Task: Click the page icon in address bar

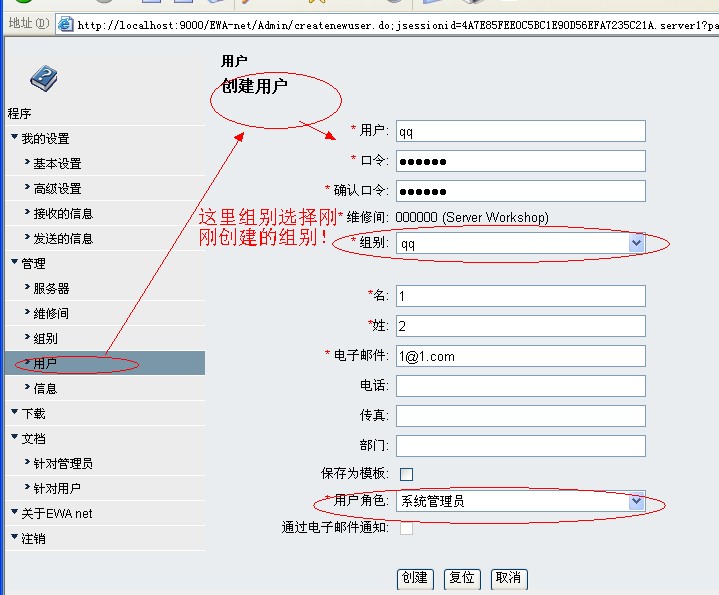Action: 65,24
